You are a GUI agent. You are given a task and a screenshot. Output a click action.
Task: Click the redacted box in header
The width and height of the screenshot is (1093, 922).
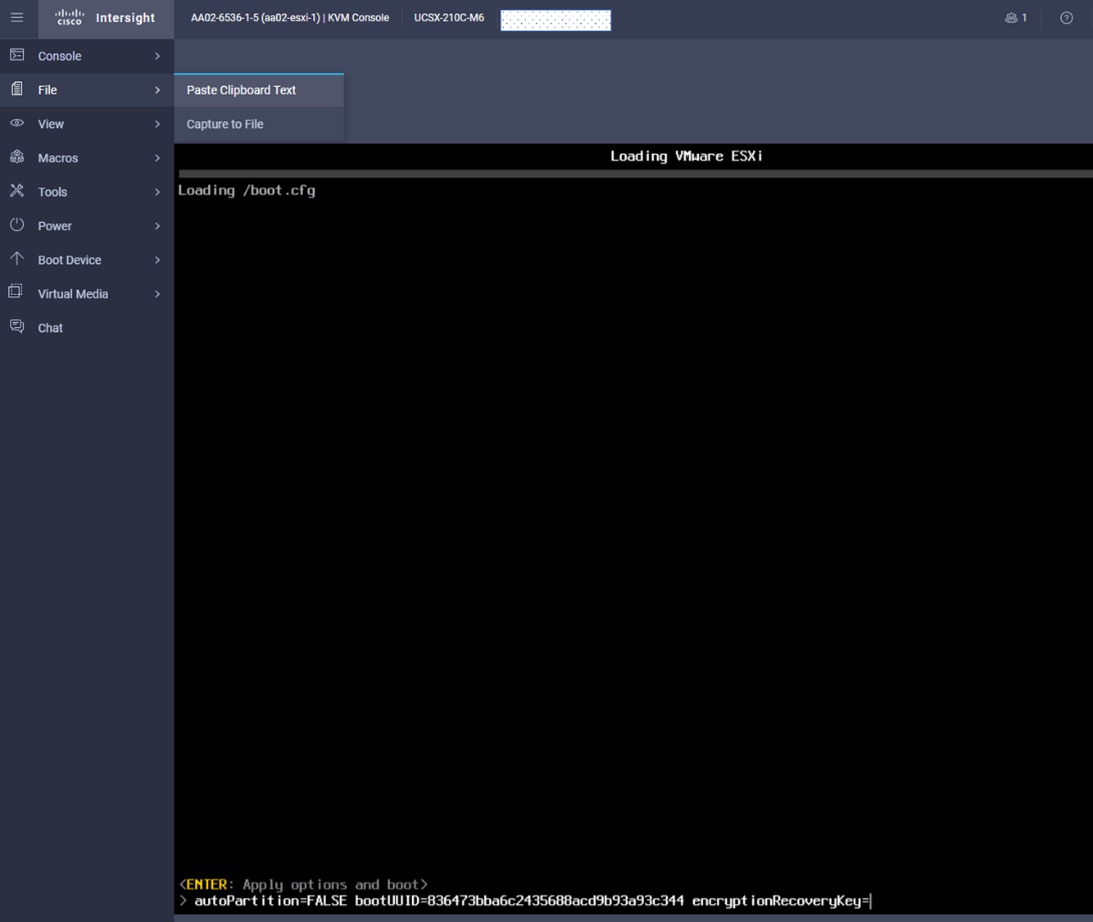pyautogui.click(x=556, y=20)
